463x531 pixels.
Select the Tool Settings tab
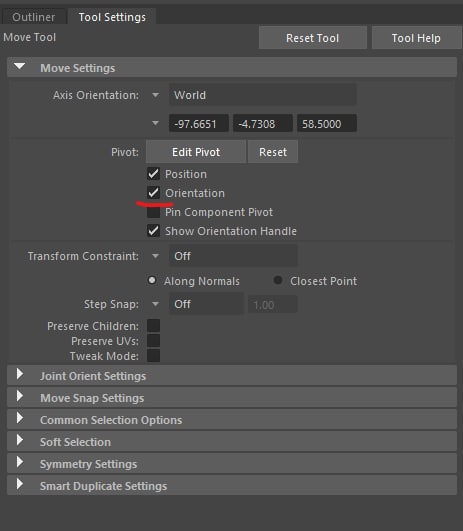[x=112, y=17]
